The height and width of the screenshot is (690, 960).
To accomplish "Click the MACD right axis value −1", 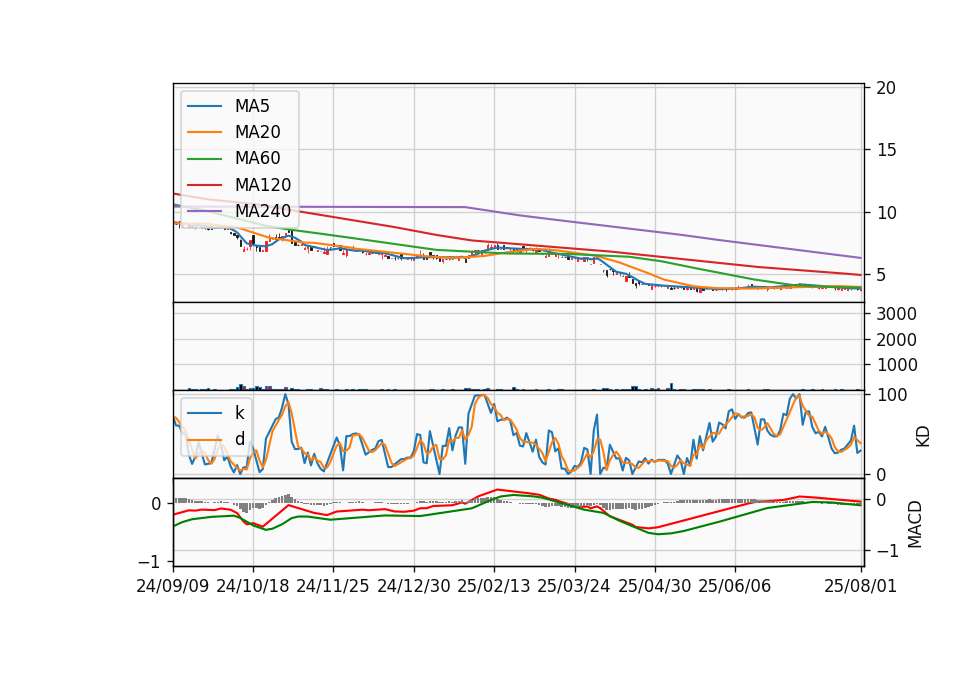I will coord(887,552).
